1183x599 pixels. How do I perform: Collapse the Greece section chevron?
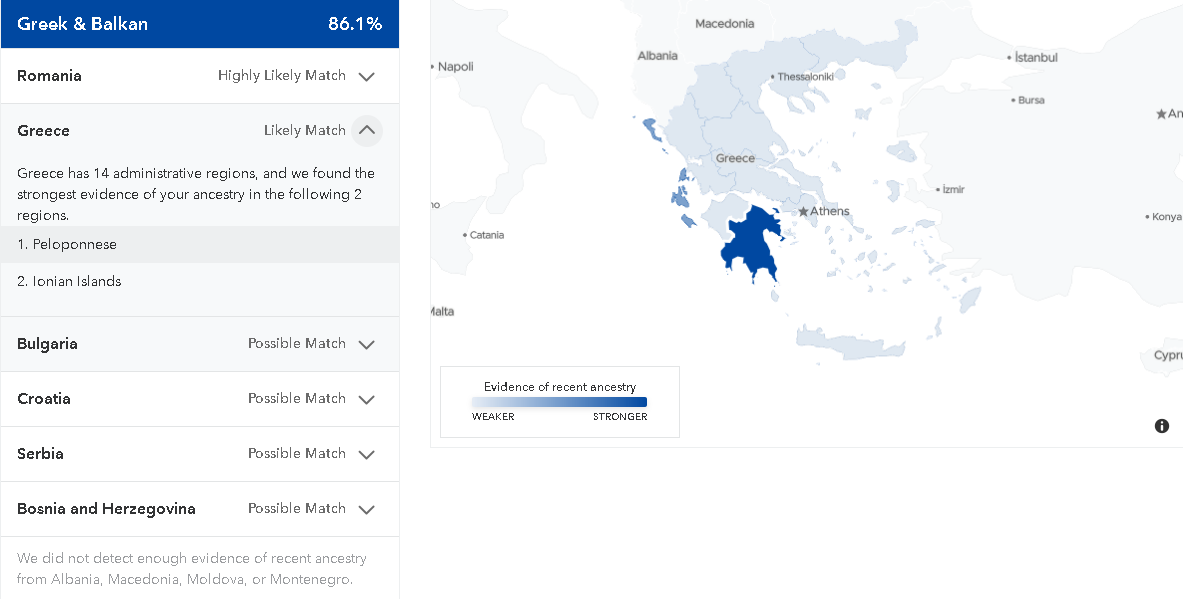point(367,131)
